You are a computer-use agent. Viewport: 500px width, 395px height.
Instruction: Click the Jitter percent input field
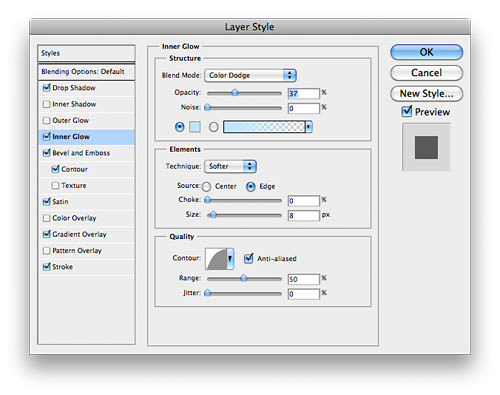tap(303, 294)
